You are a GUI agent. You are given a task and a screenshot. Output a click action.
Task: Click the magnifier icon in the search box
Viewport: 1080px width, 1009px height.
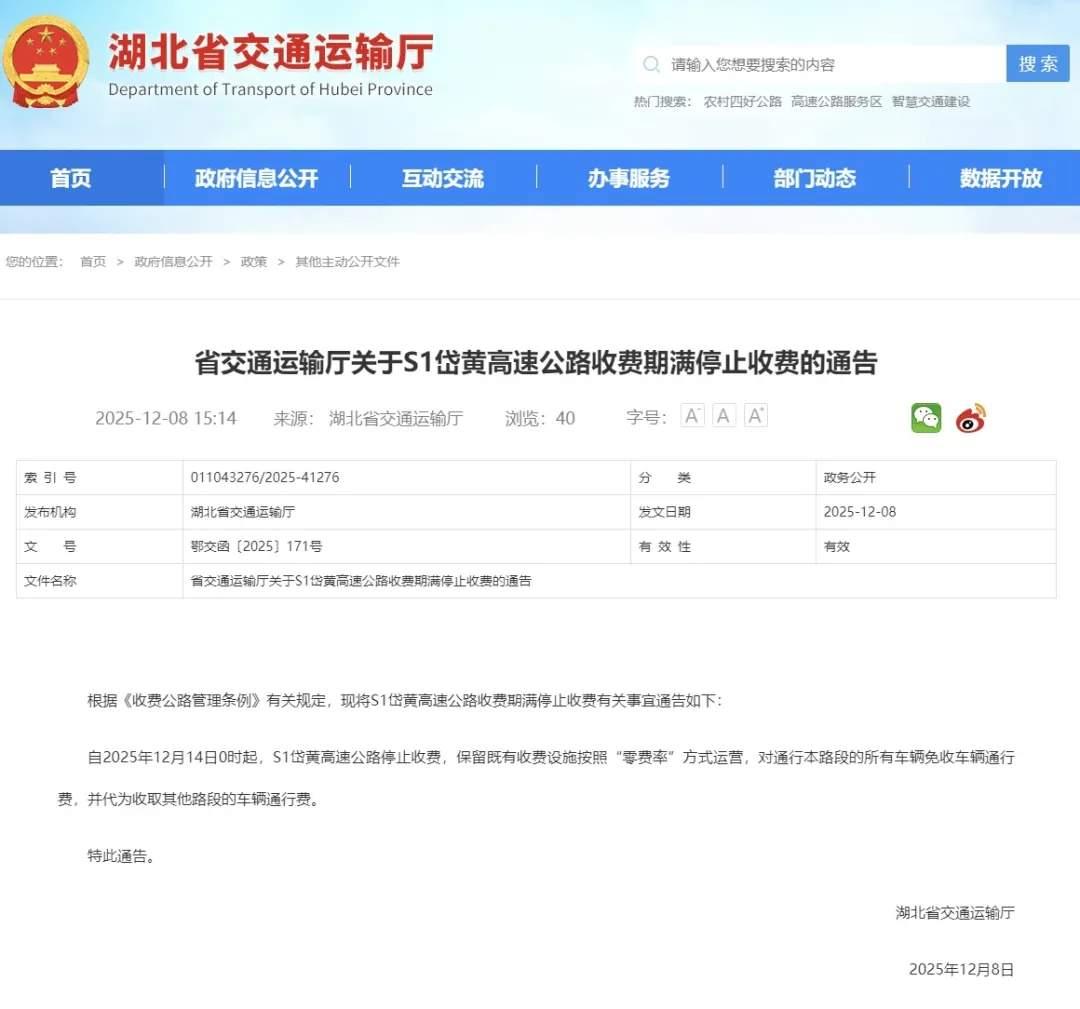pos(651,63)
